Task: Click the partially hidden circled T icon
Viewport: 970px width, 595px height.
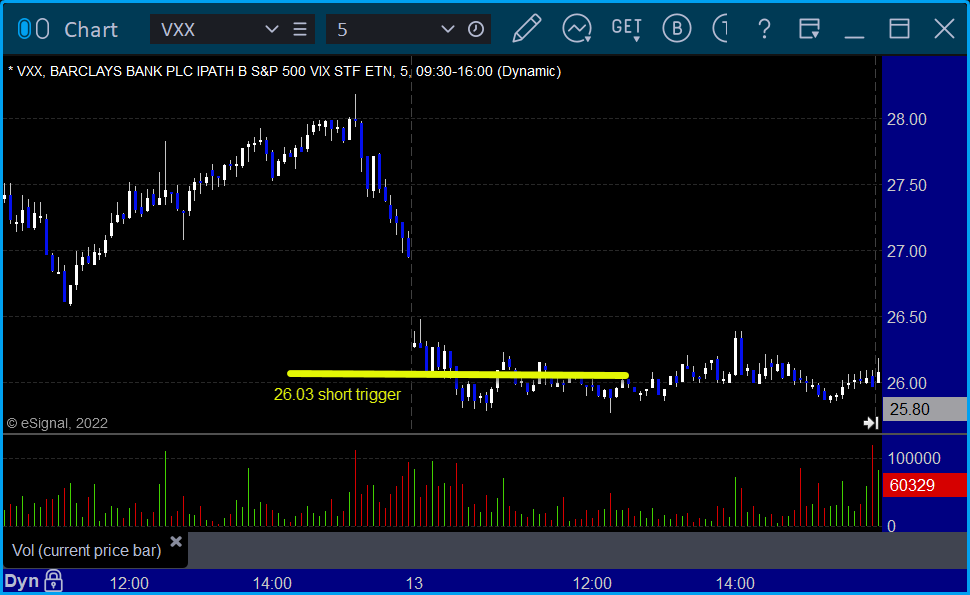Action: click(x=720, y=28)
